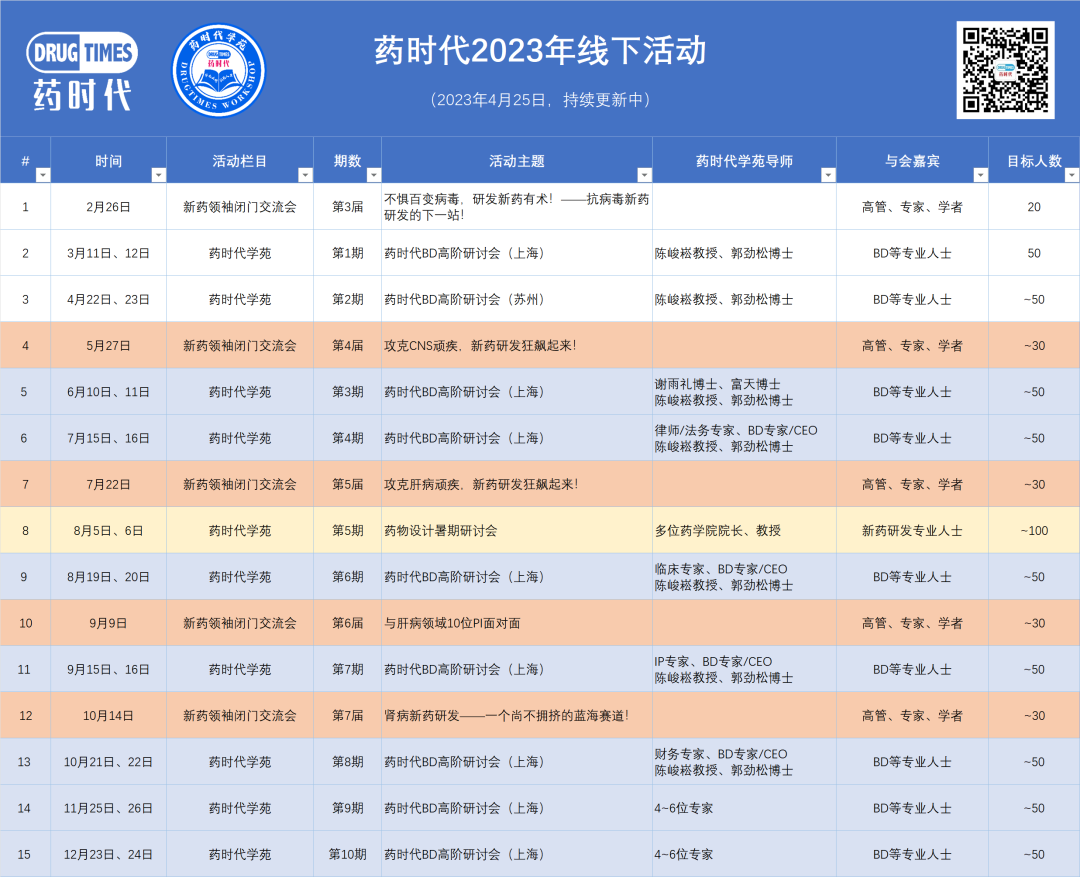1080x877 pixels.
Task: Select the date cell 7月22日
Action: (108, 484)
